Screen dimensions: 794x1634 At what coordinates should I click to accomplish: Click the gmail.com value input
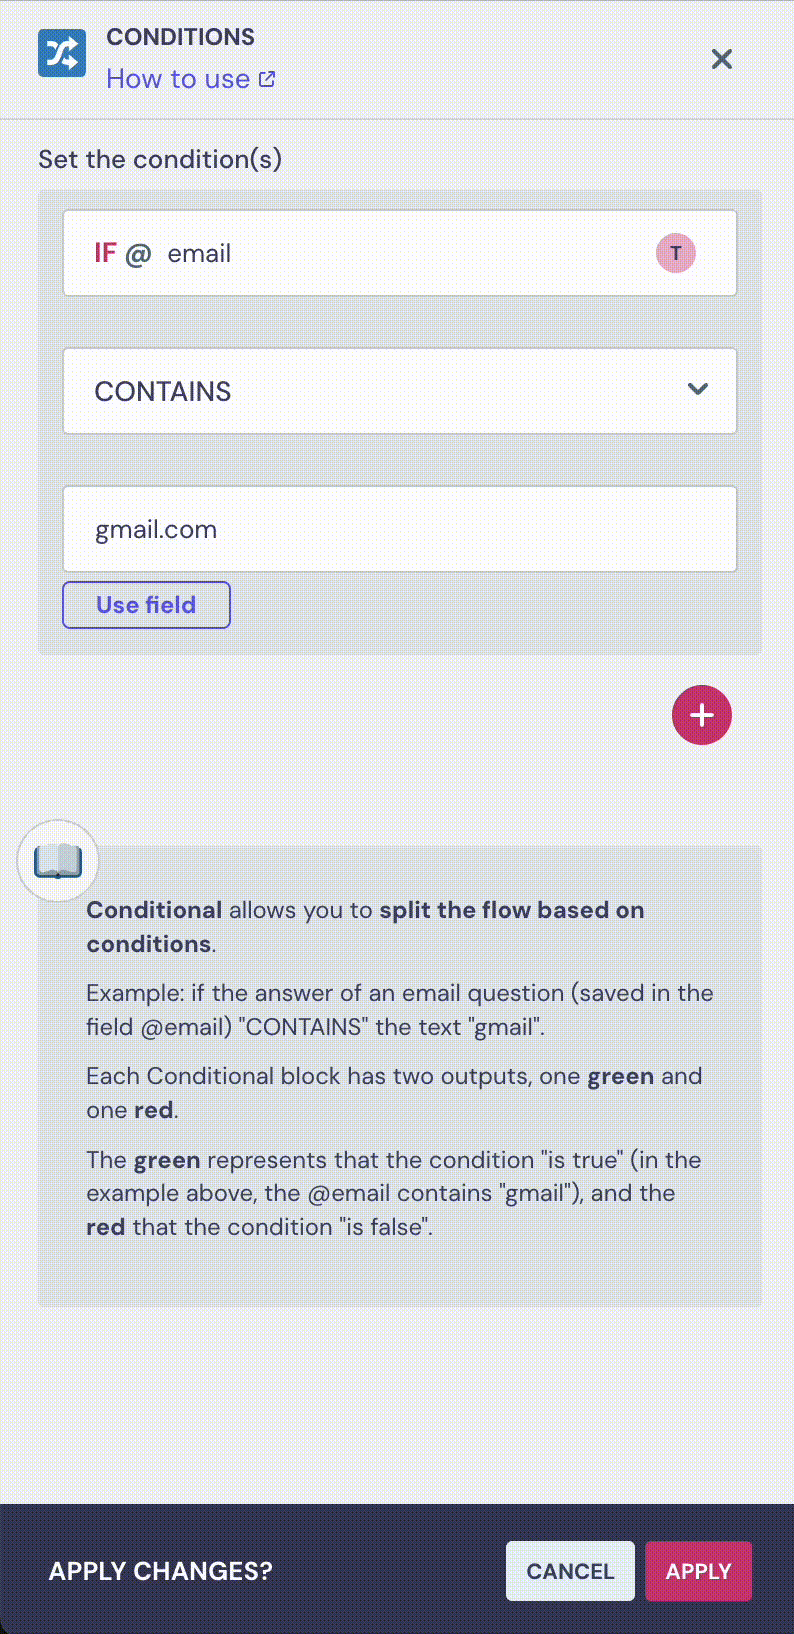coord(400,529)
